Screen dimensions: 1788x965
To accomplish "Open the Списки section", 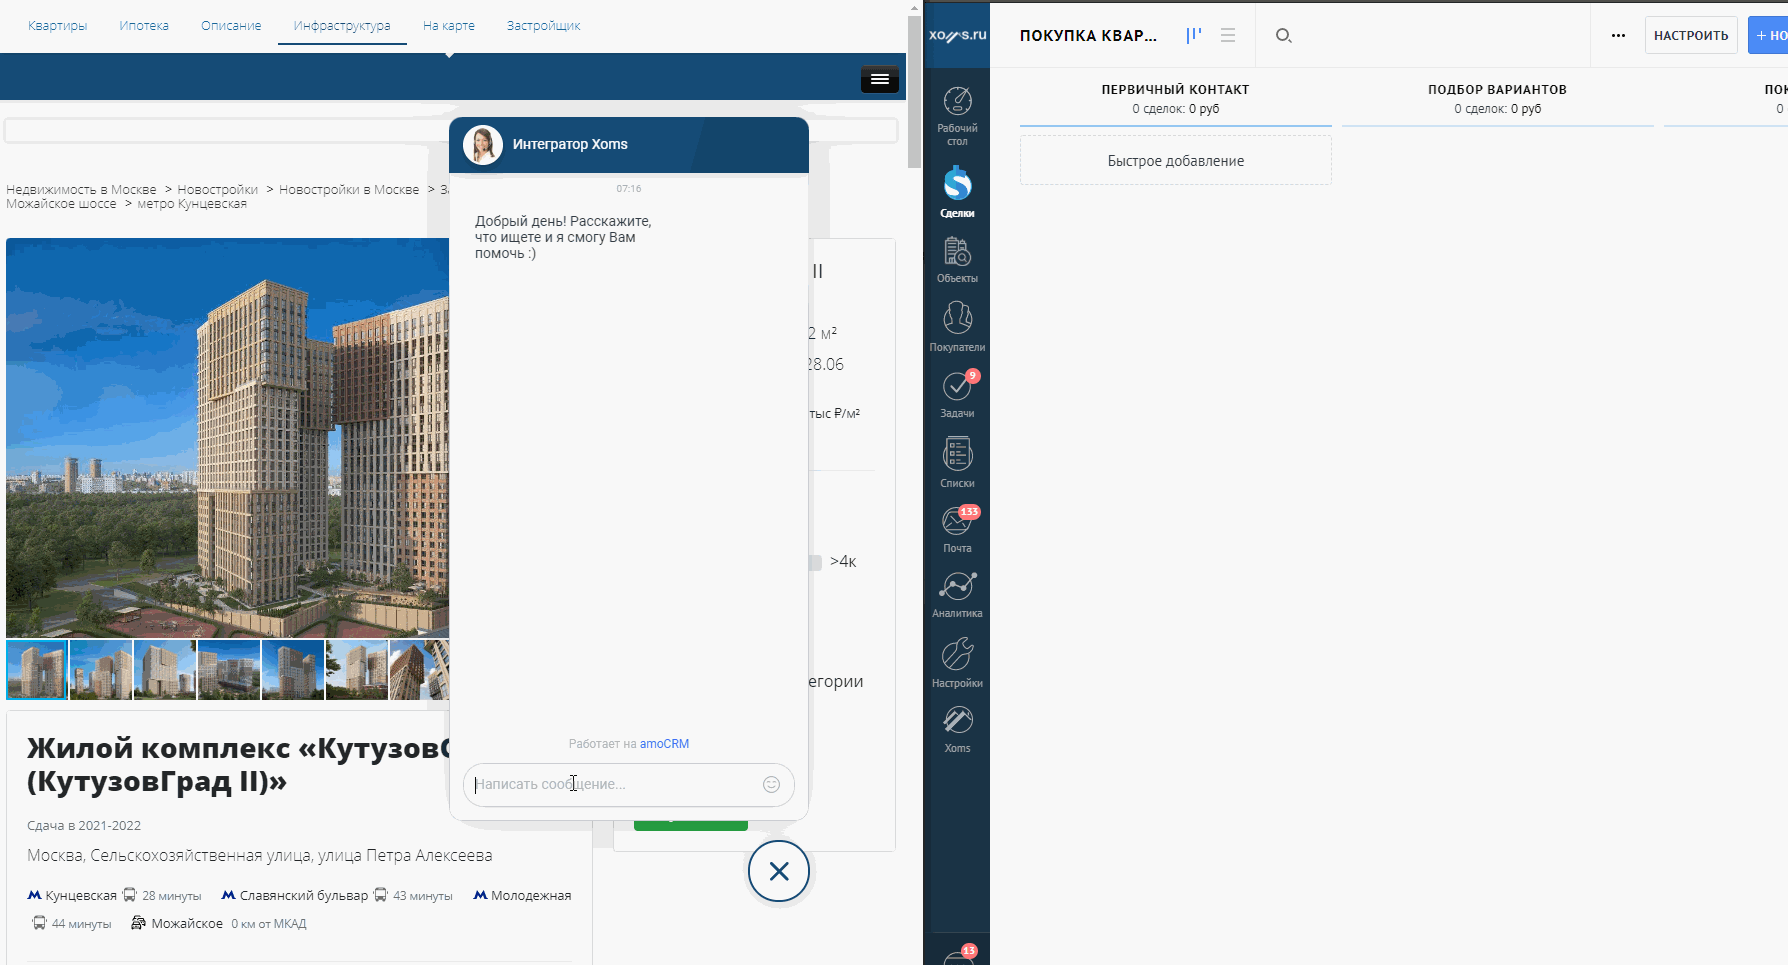I will (957, 462).
